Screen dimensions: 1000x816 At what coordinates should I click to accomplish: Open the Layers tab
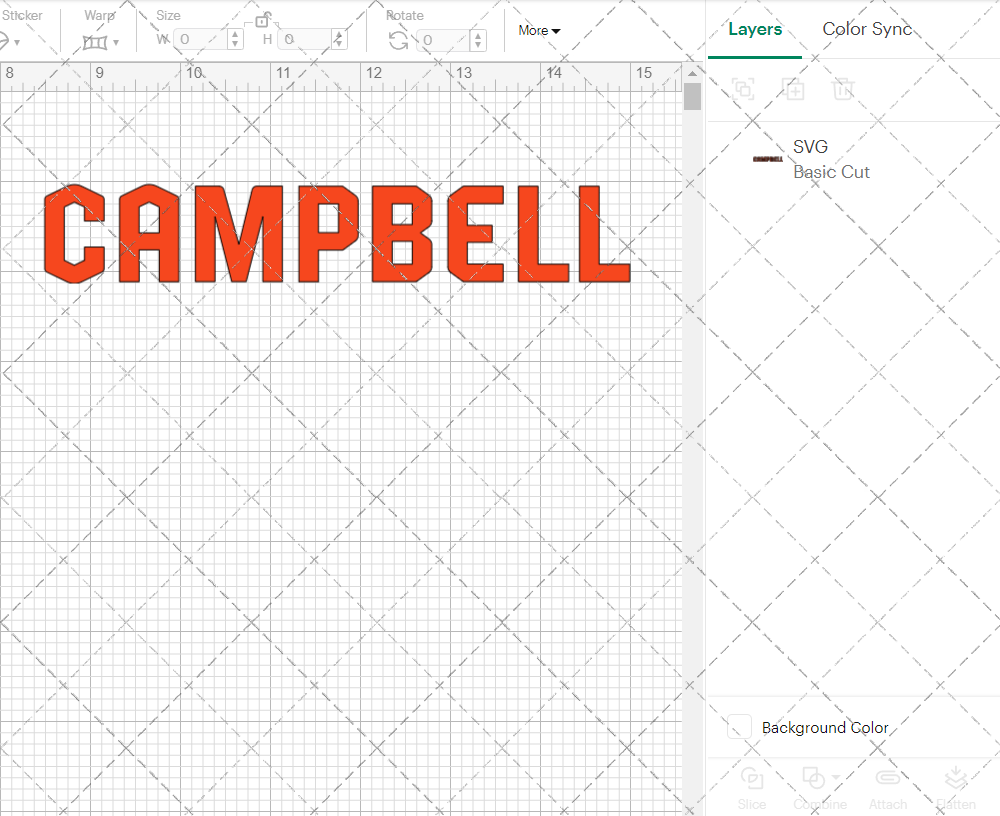point(755,29)
